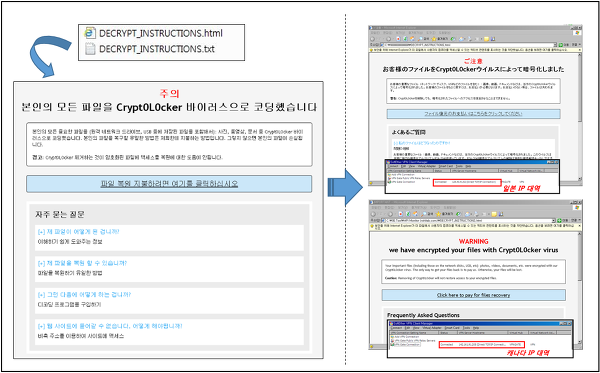Screen dimensions: 600x373
Task: Select 'Add VPN Connection' in Canada-IP VPN window
Action: tap(405, 337)
